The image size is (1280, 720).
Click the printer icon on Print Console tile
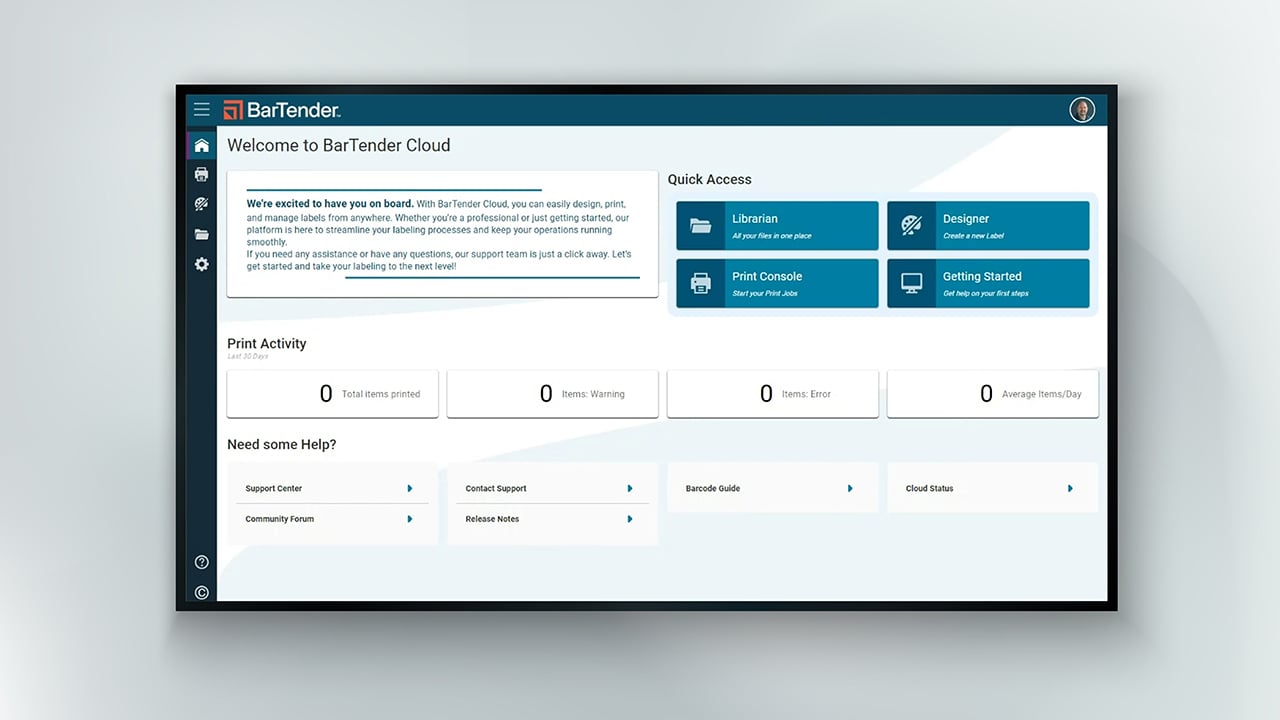(700, 283)
